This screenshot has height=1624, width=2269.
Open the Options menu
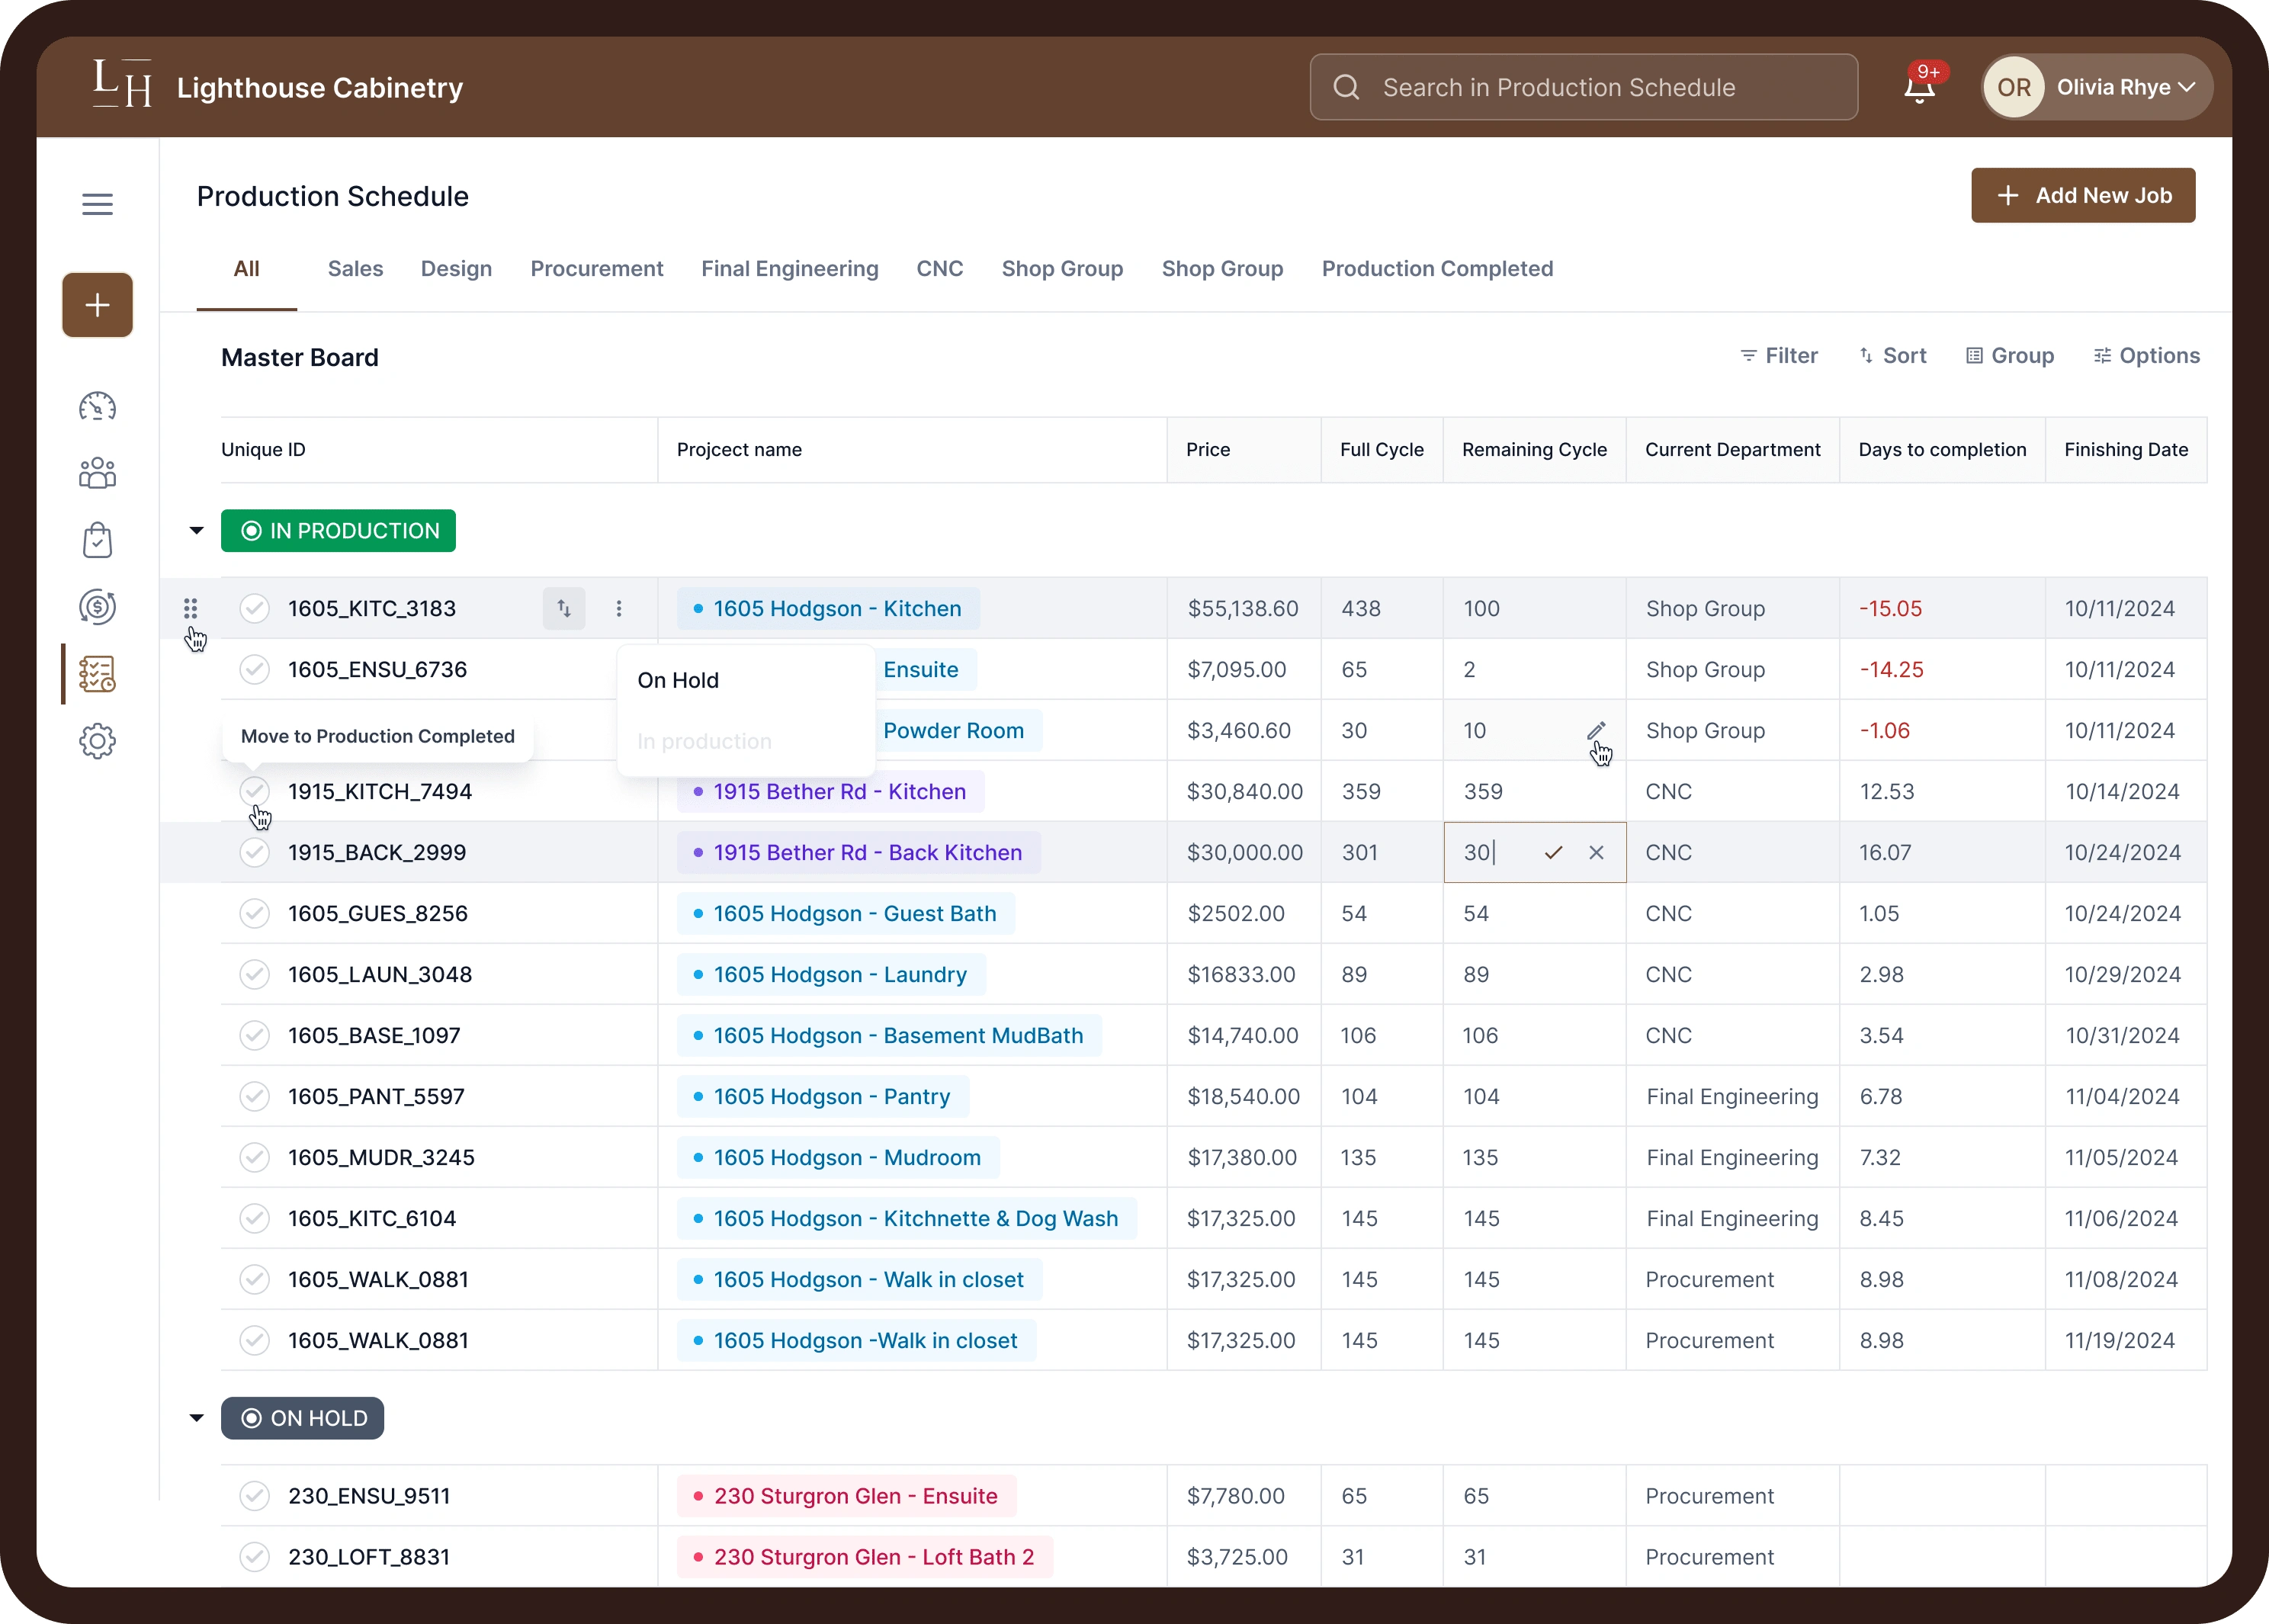(x=2146, y=356)
